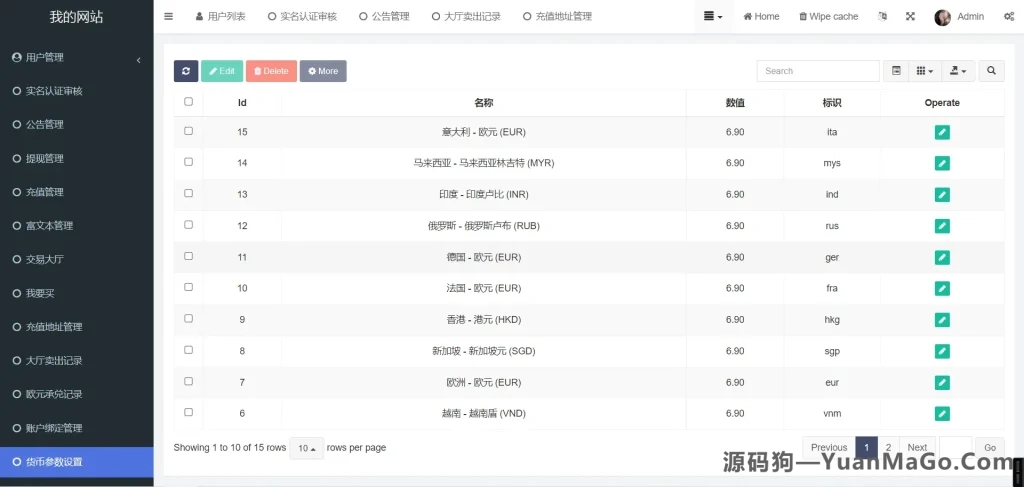Edit row 9 香港 with green pencil icon
This screenshot has height=487, width=1024.
pyautogui.click(x=942, y=320)
